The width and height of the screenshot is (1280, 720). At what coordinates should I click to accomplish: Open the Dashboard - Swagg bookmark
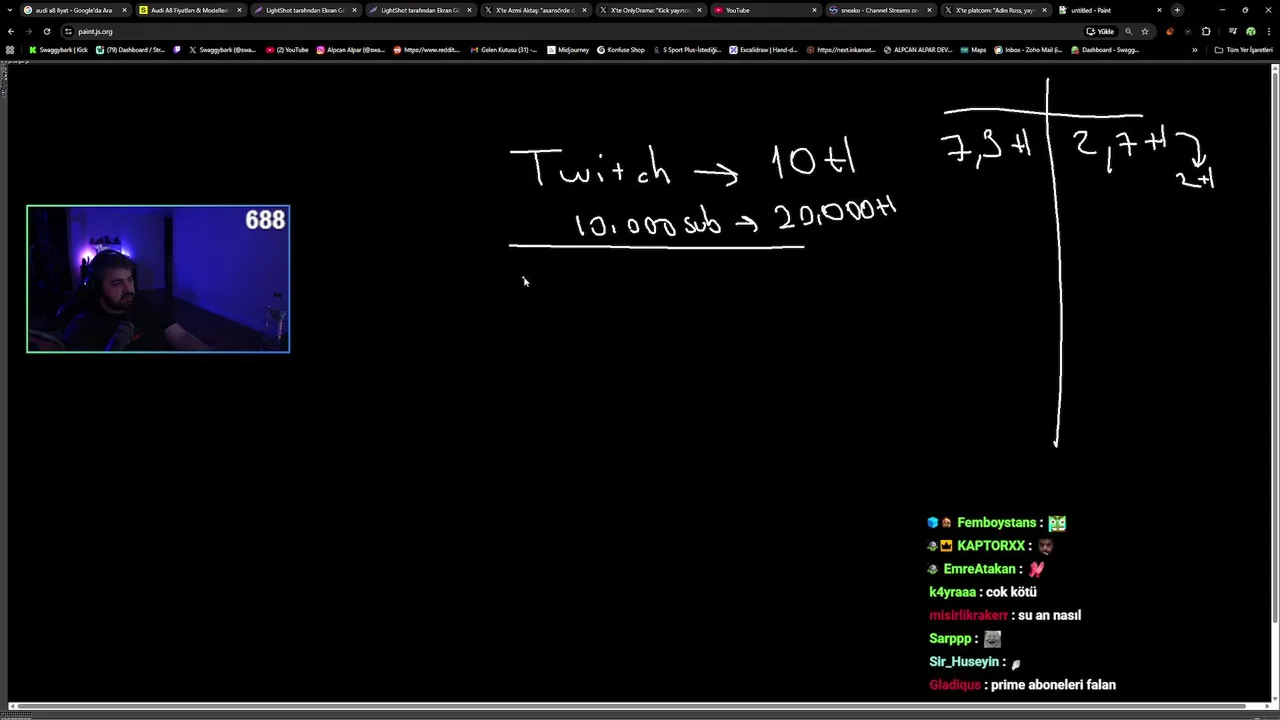pos(1105,50)
